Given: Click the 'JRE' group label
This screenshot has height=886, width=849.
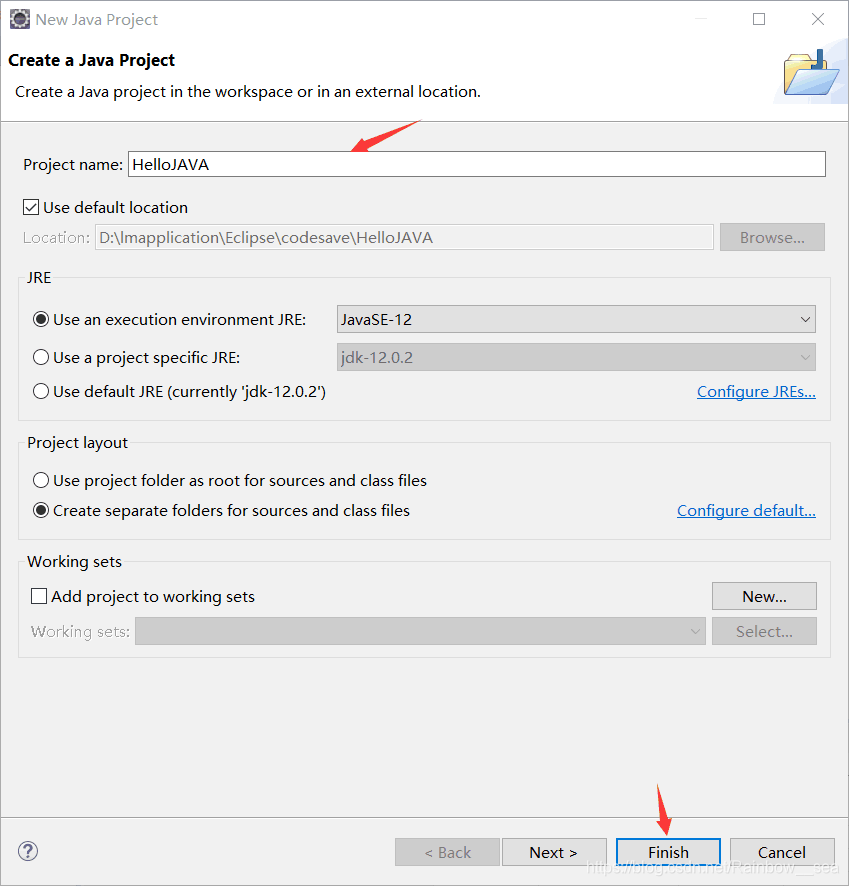Looking at the screenshot, I should pyautogui.click(x=39, y=277).
